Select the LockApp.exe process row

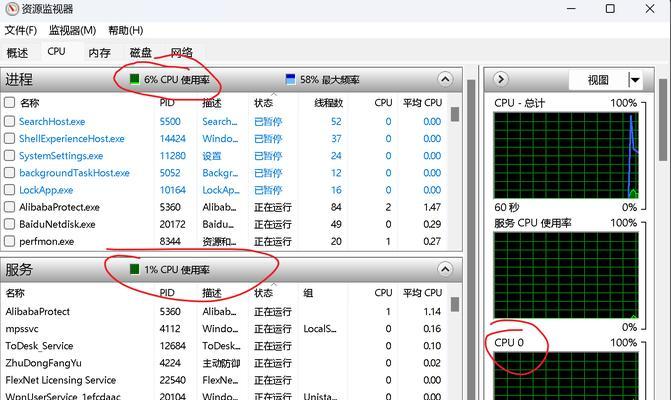226,190
